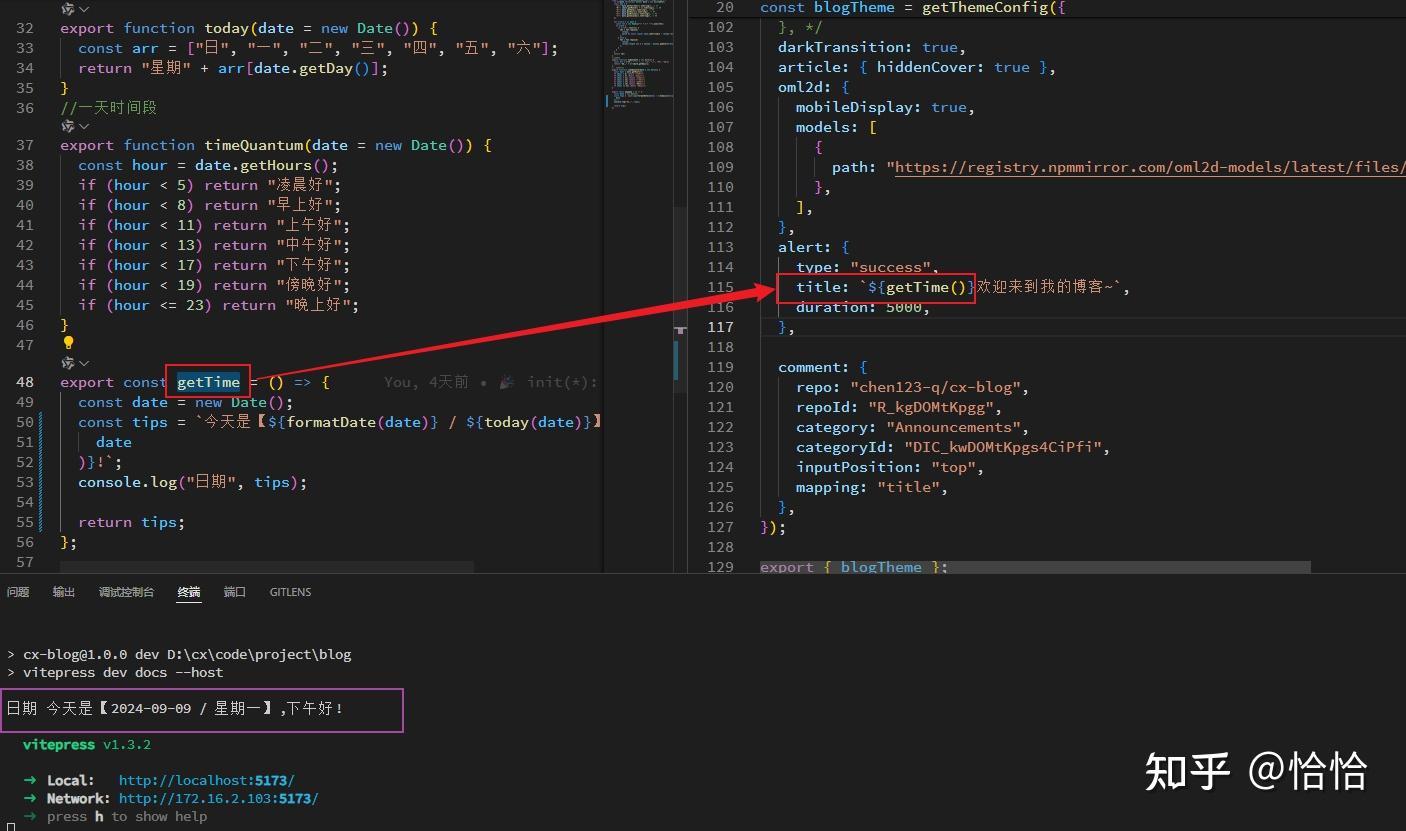Expand the code lens chevron above getTime
This screenshot has width=1406, height=831.
point(84,363)
